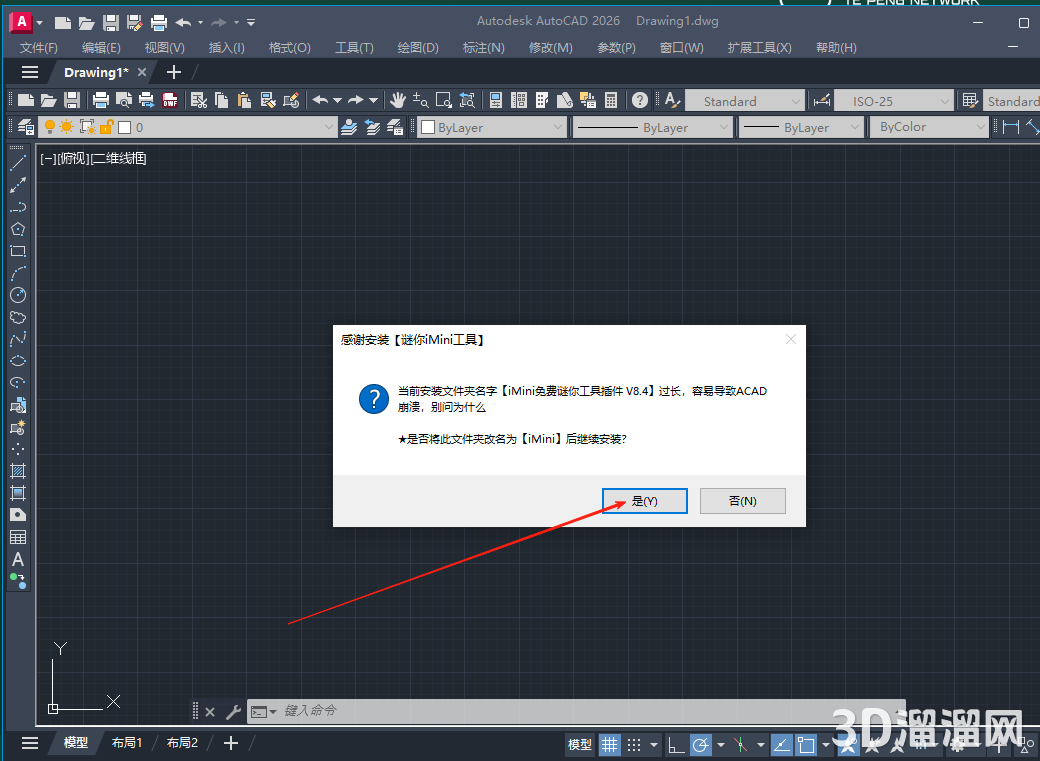The image size is (1040, 761).
Task: Open the 文件(F) menu
Action: click(x=38, y=48)
